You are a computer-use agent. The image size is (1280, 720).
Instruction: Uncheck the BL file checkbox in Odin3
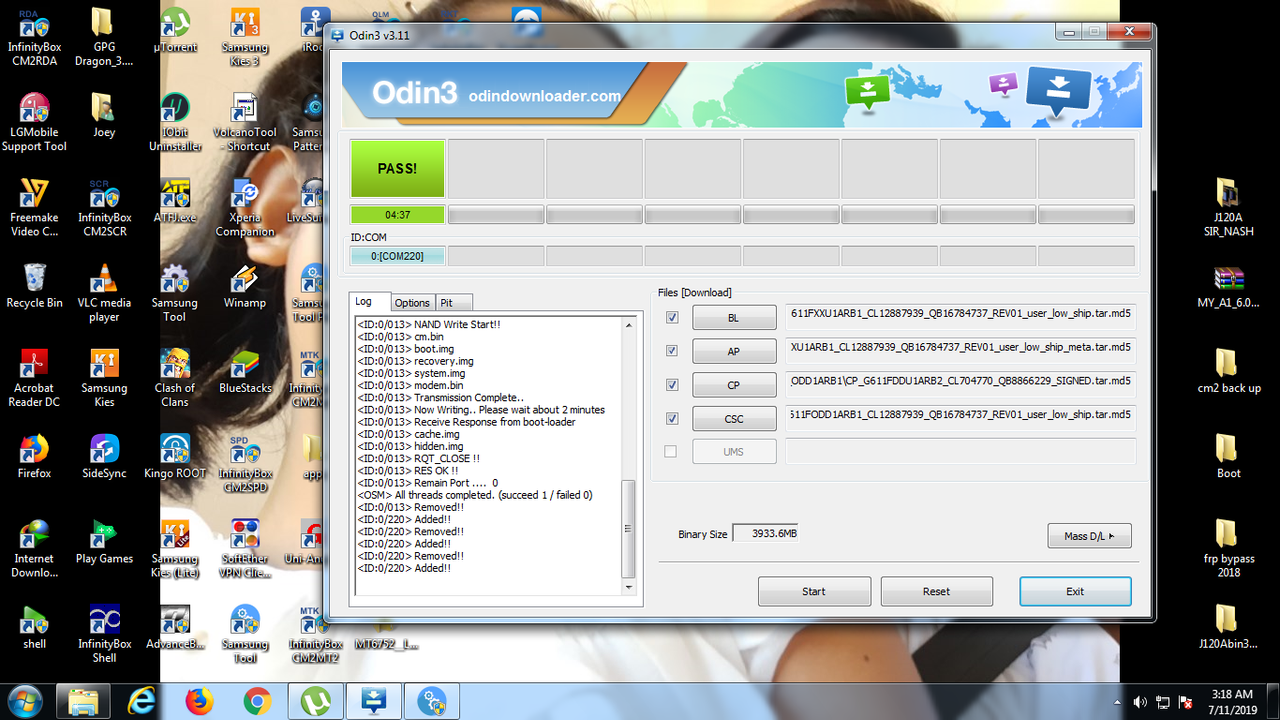pyautogui.click(x=672, y=317)
